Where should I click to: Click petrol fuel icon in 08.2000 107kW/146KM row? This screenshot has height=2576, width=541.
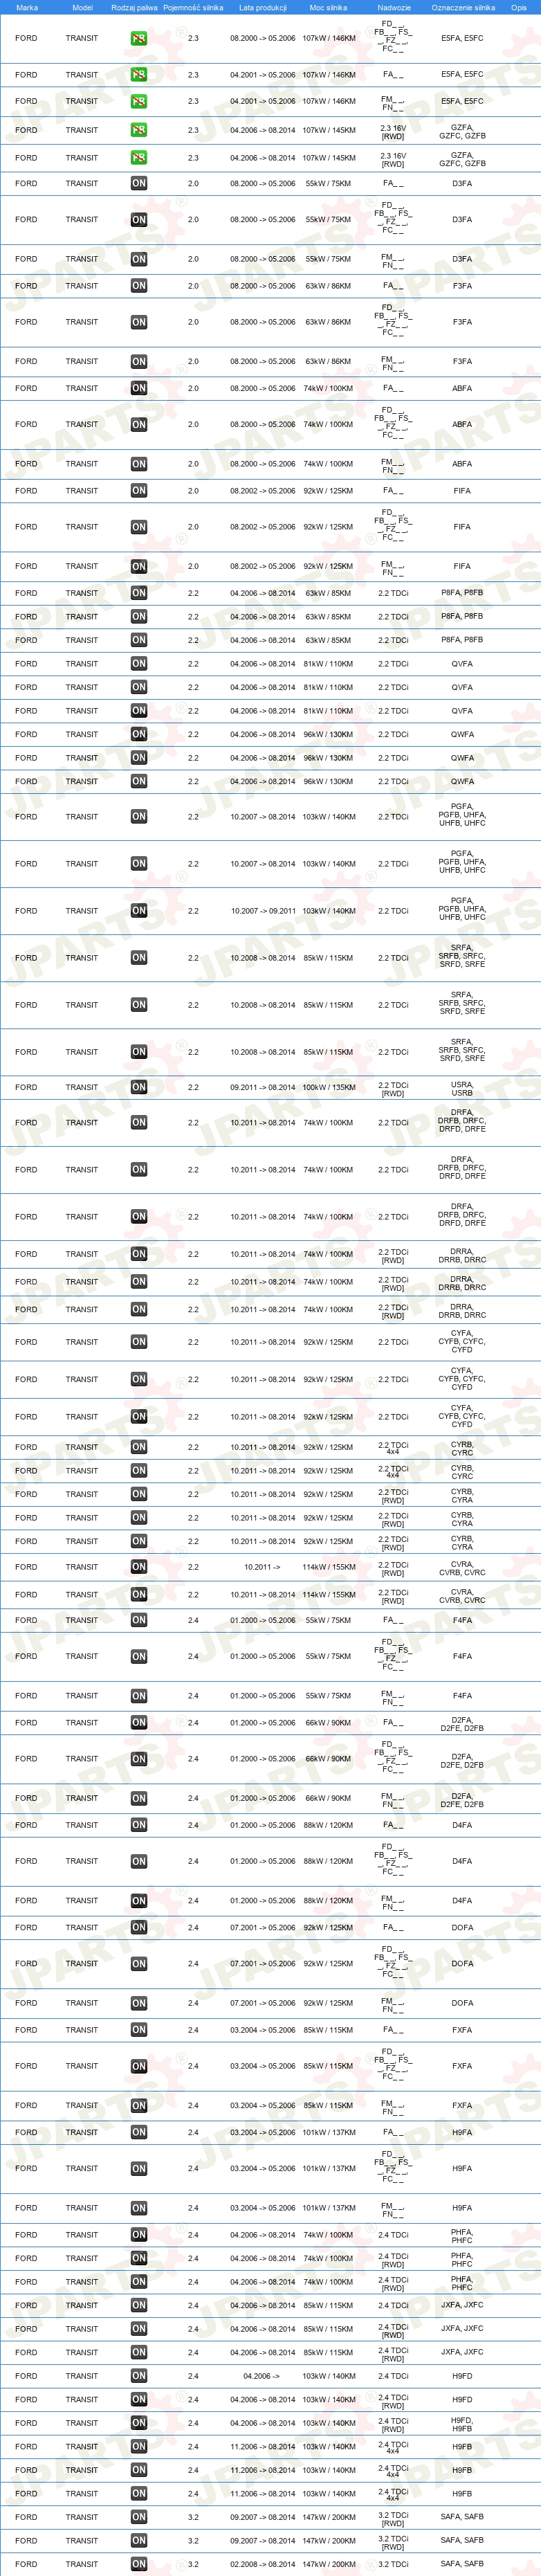(139, 38)
